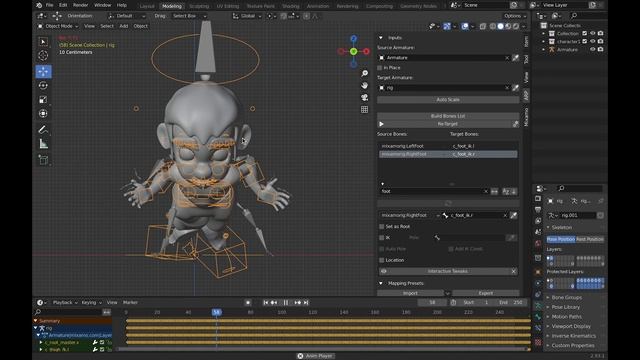Select the Pose Position toggle
The image size is (640, 360).
coord(560,239)
